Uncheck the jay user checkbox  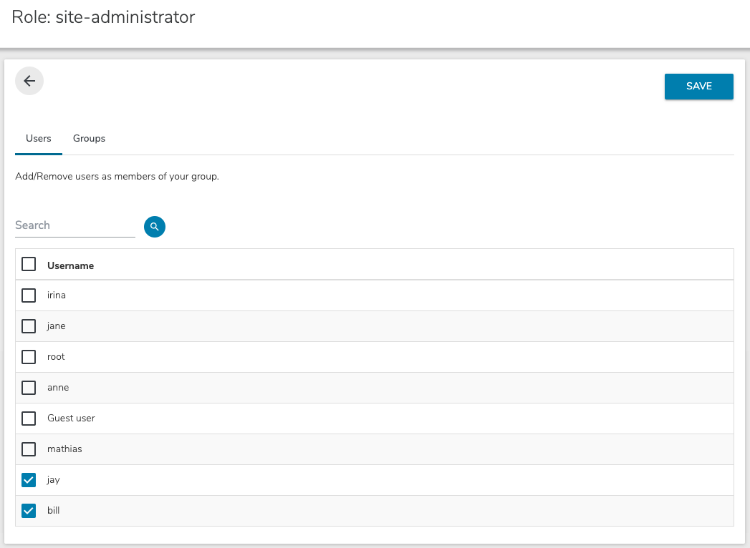click(x=29, y=480)
